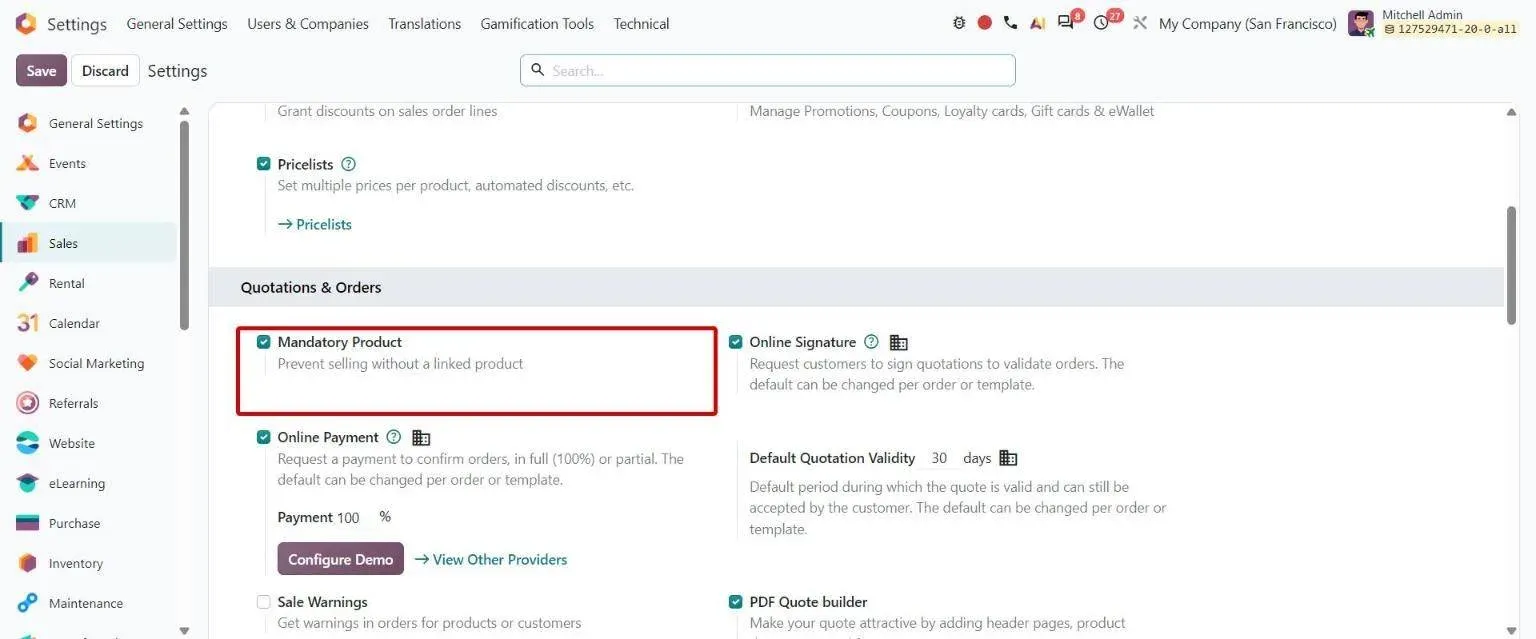Click the Referrals app icon in sidebar
The width and height of the screenshot is (1536, 639).
pos(28,403)
